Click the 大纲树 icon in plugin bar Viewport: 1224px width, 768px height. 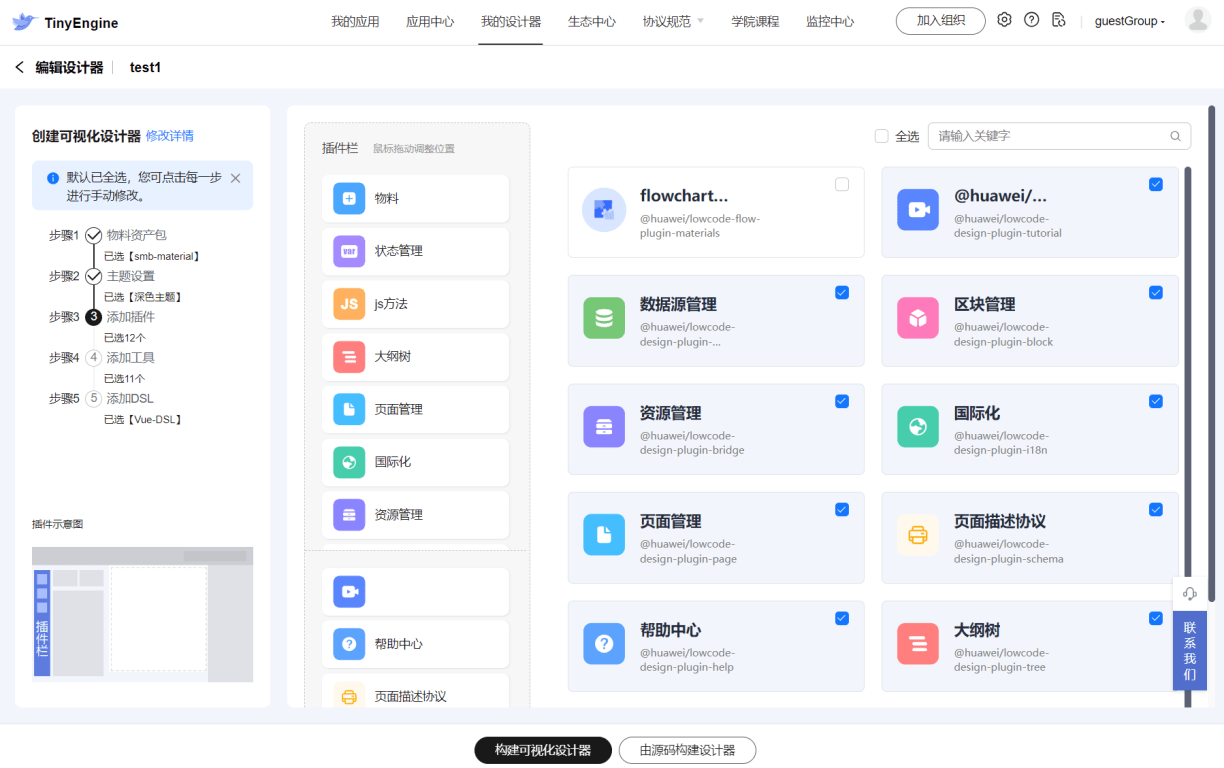click(x=349, y=357)
